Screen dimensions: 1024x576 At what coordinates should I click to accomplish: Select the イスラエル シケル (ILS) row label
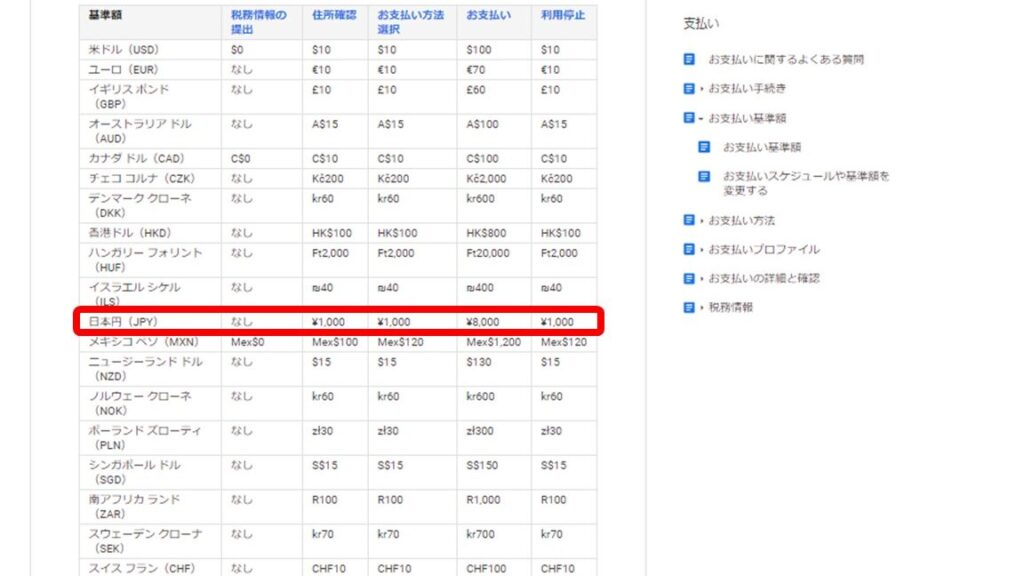pyautogui.click(x=134, y=294)
